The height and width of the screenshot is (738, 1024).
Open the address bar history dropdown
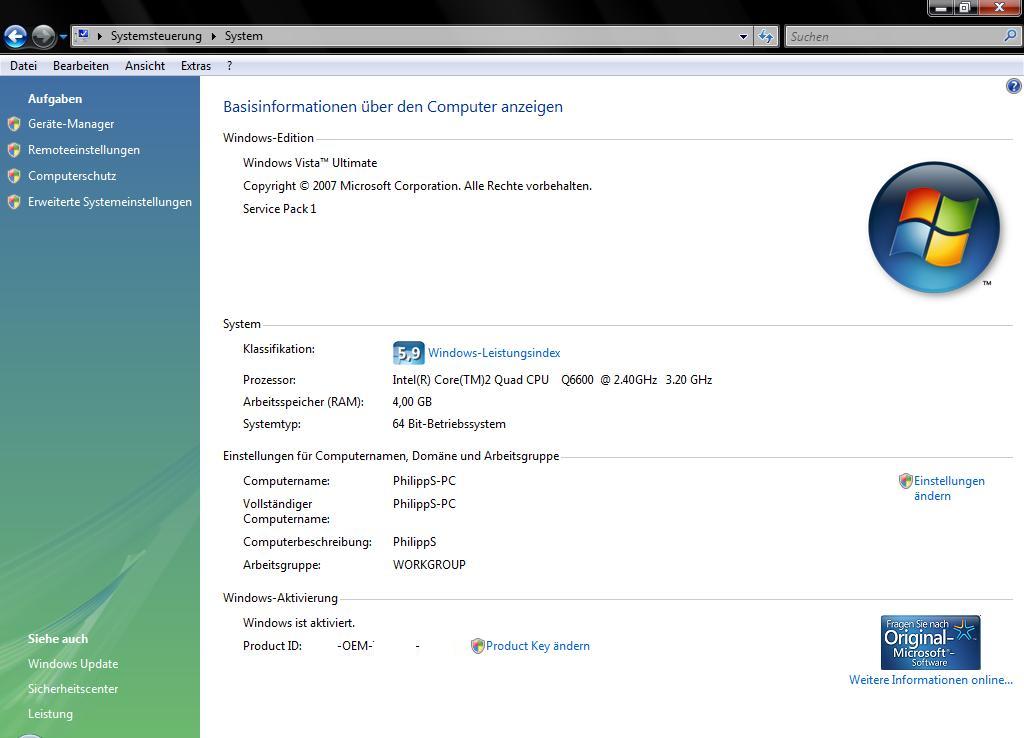click(x=743, y=37)
